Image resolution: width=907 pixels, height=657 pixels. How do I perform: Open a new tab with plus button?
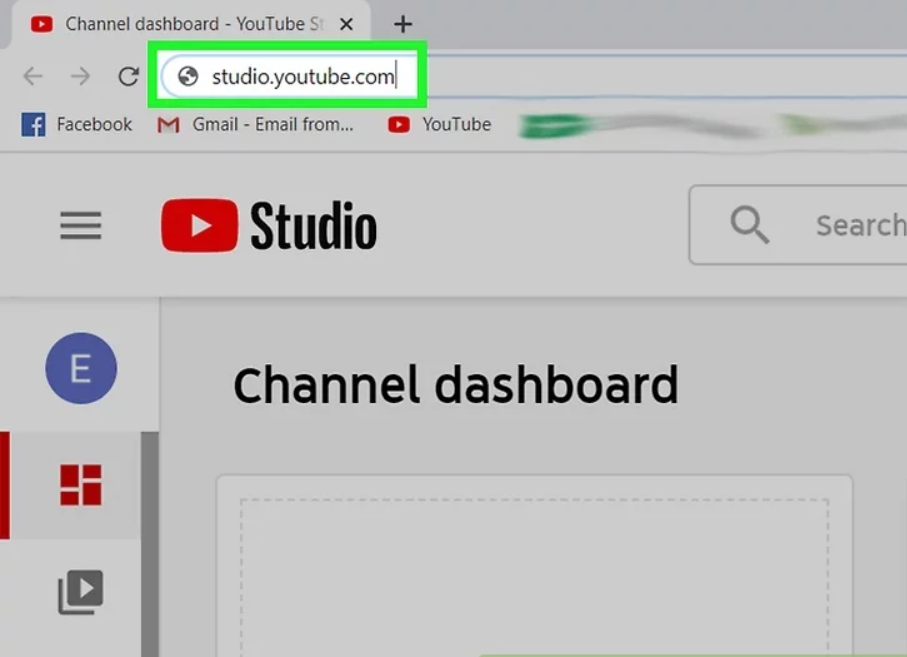coord(403,24)
